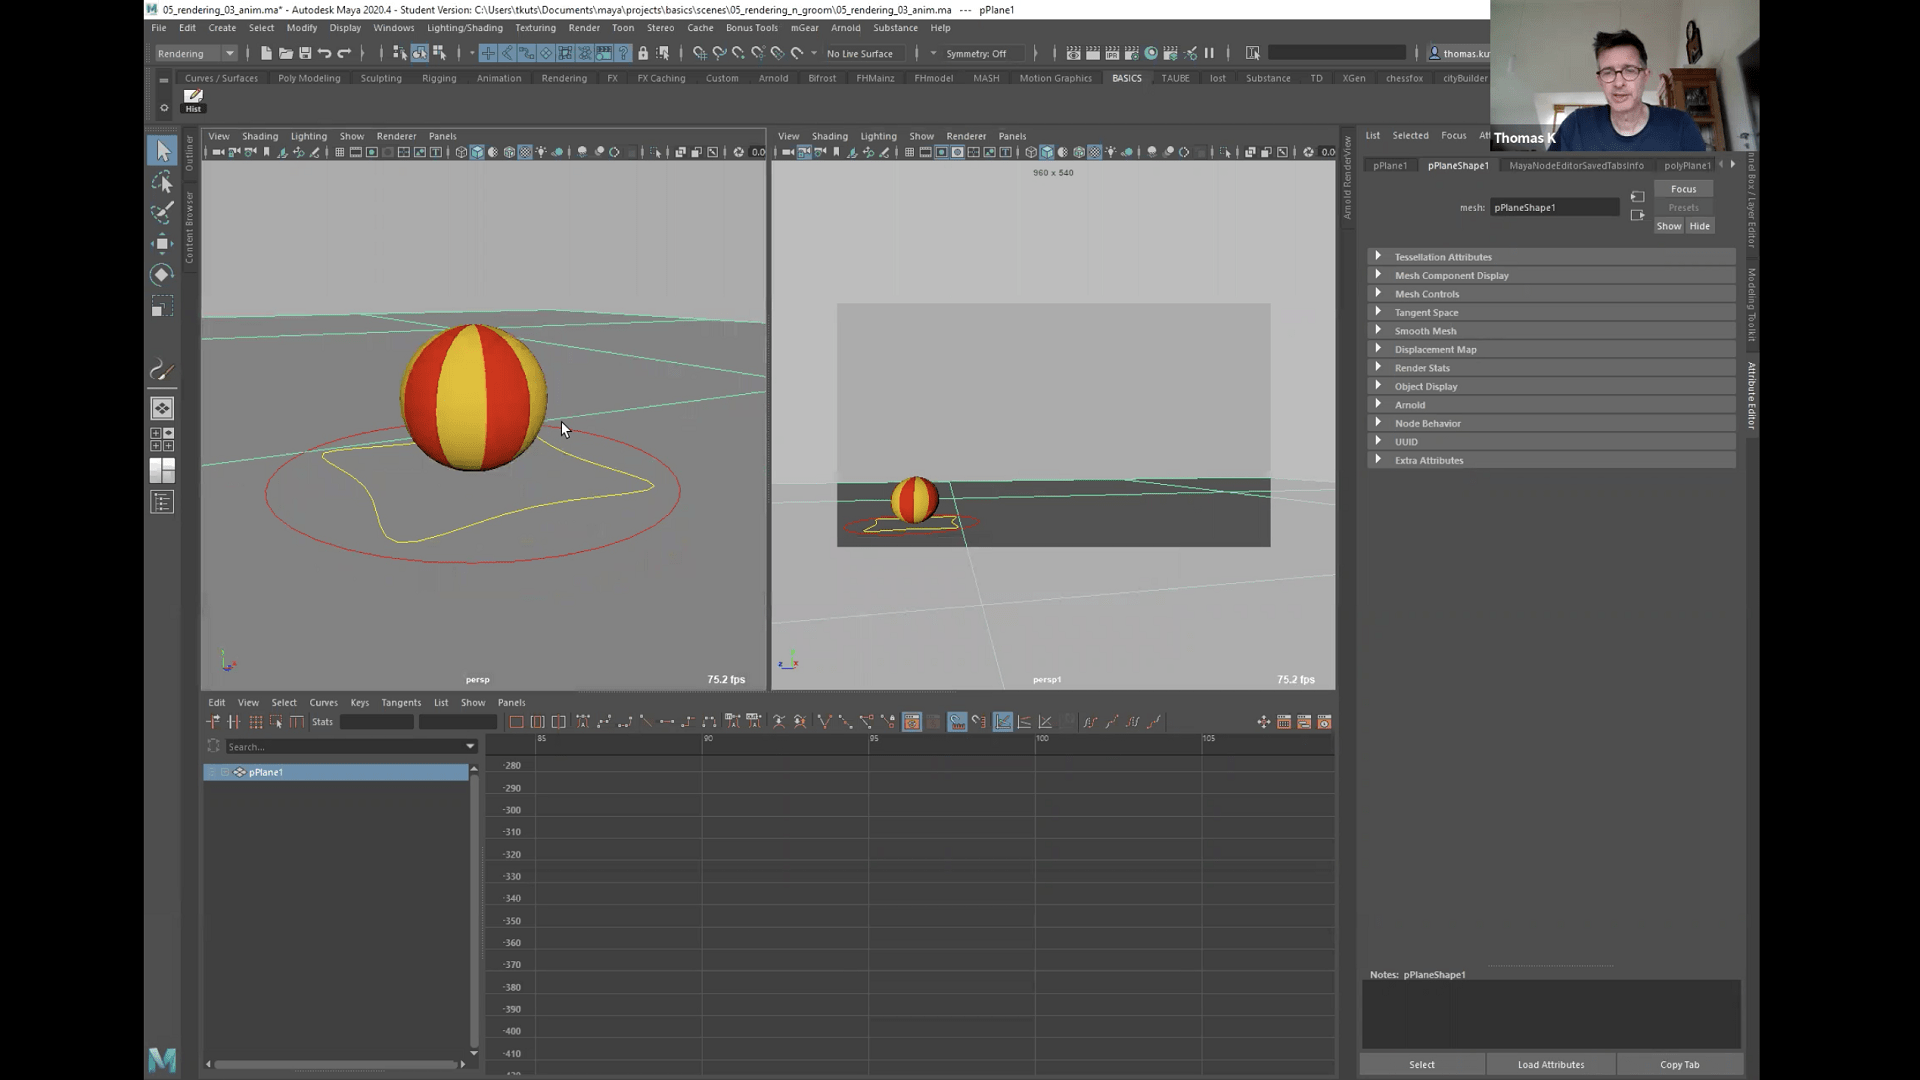This screenshot has width=1920, height=1080.
Task: Toggle Symmetry Off button in toolbar
Action: pyautogui.click(x=976, y=53)
